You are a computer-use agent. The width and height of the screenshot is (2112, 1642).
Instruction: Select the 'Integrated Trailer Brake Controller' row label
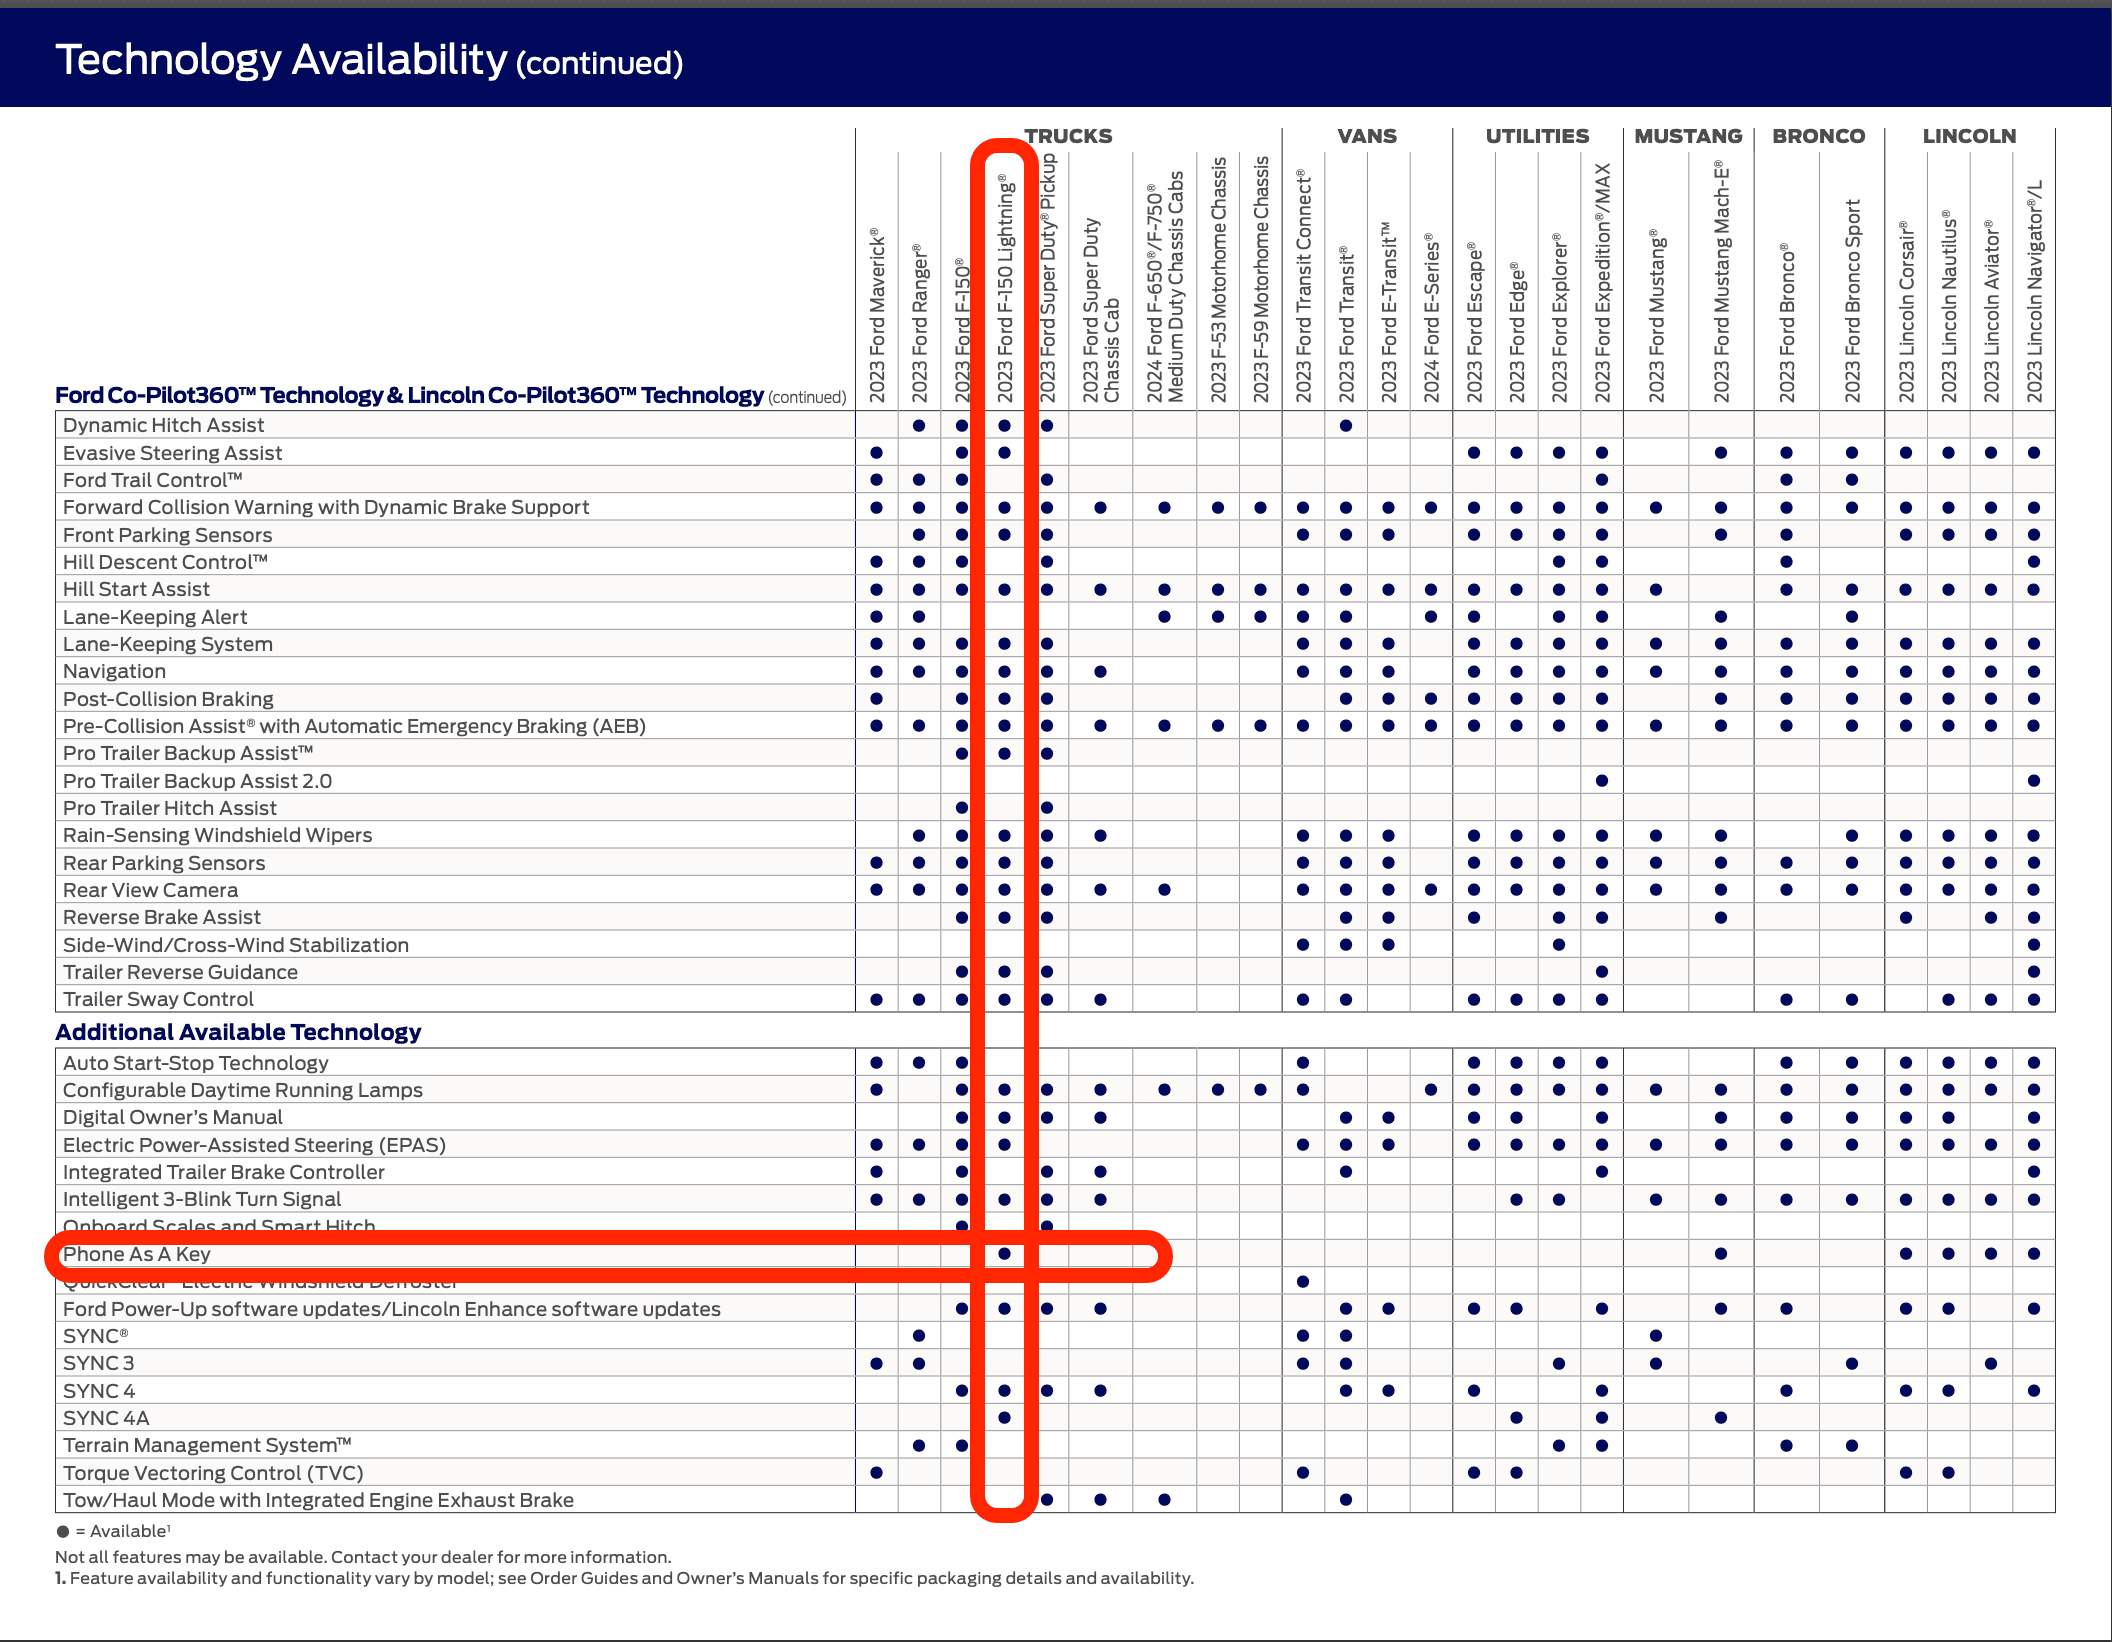point(224,1172)
